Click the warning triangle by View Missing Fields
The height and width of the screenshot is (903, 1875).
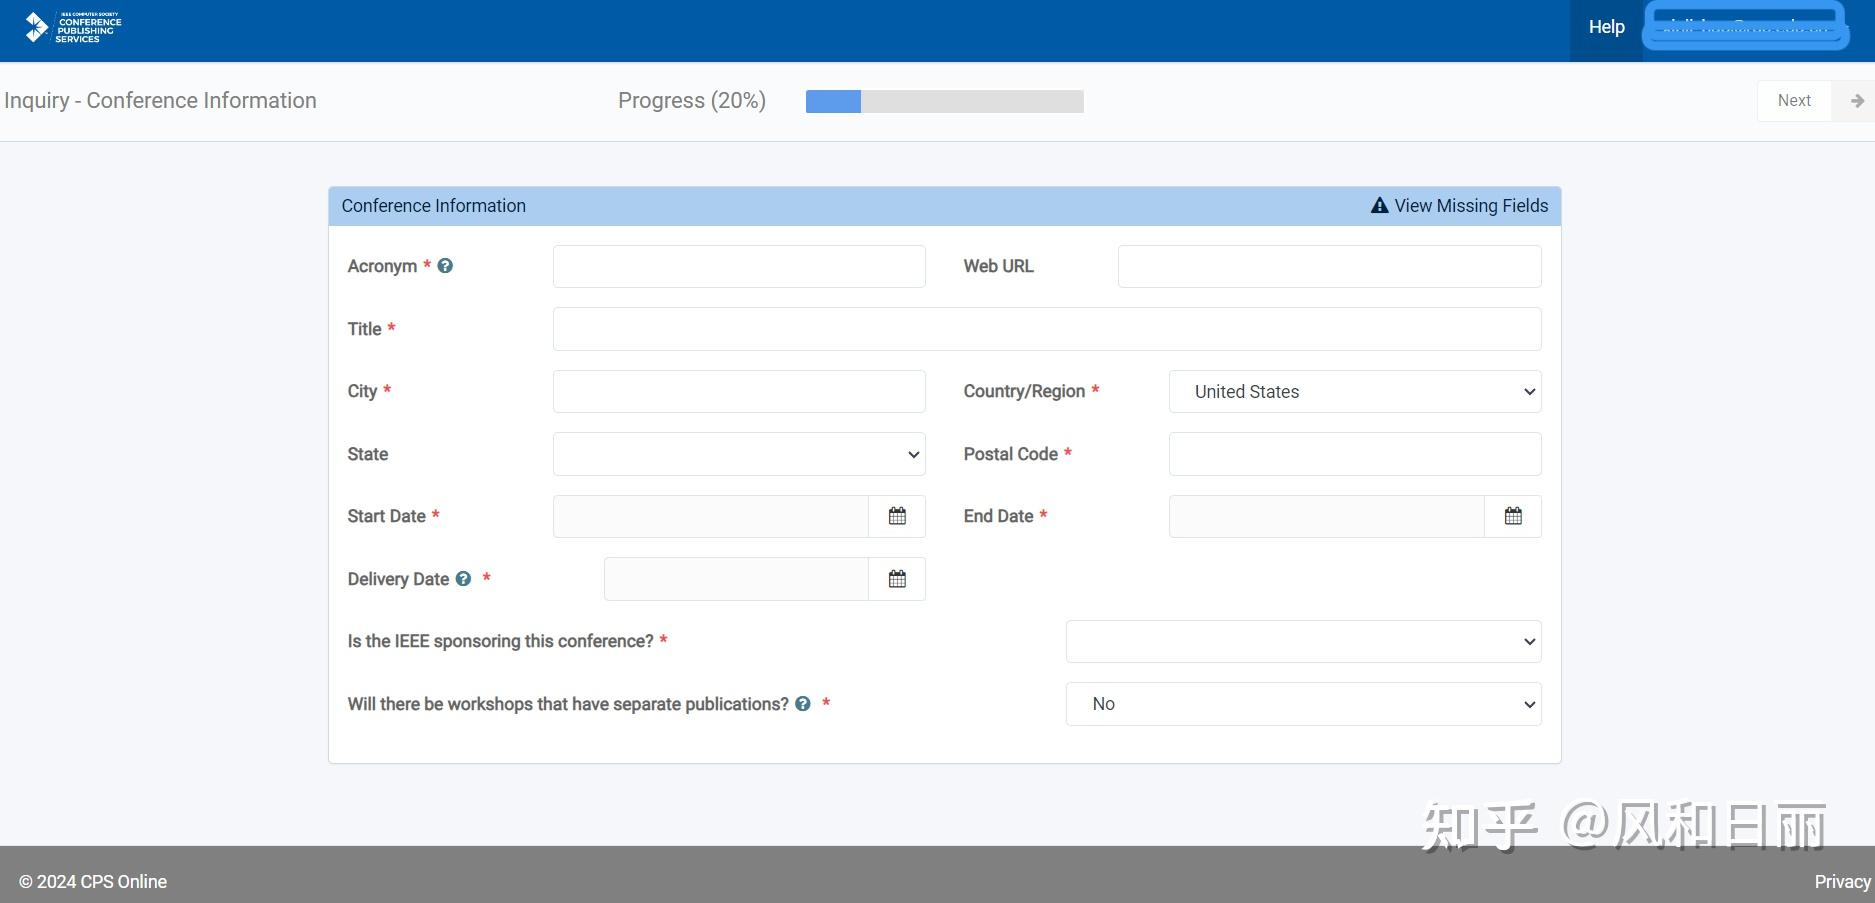tap(1379, 206)
